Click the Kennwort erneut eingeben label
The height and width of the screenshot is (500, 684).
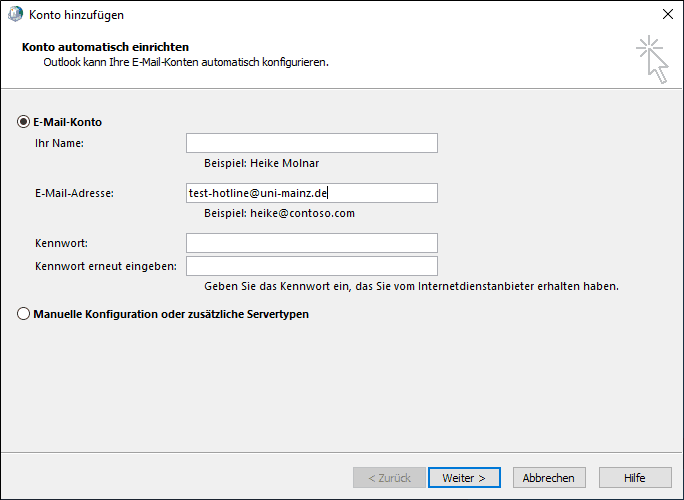[106, 266]
